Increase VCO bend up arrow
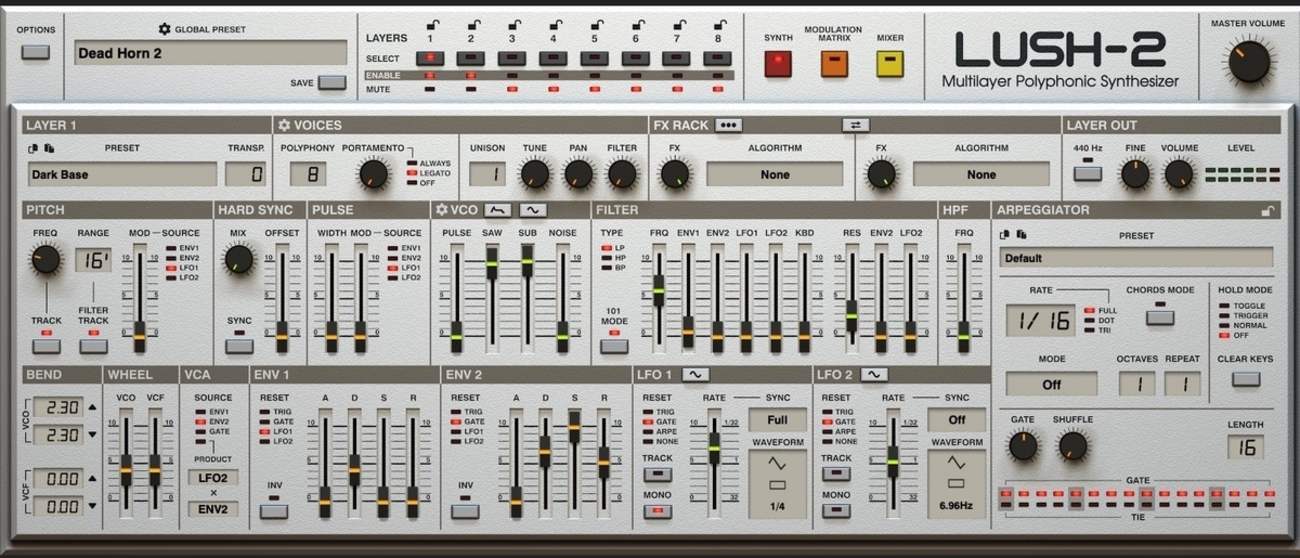Image resolution: width=1300 pixels, height=558 pixels. [x=93, y=408]
